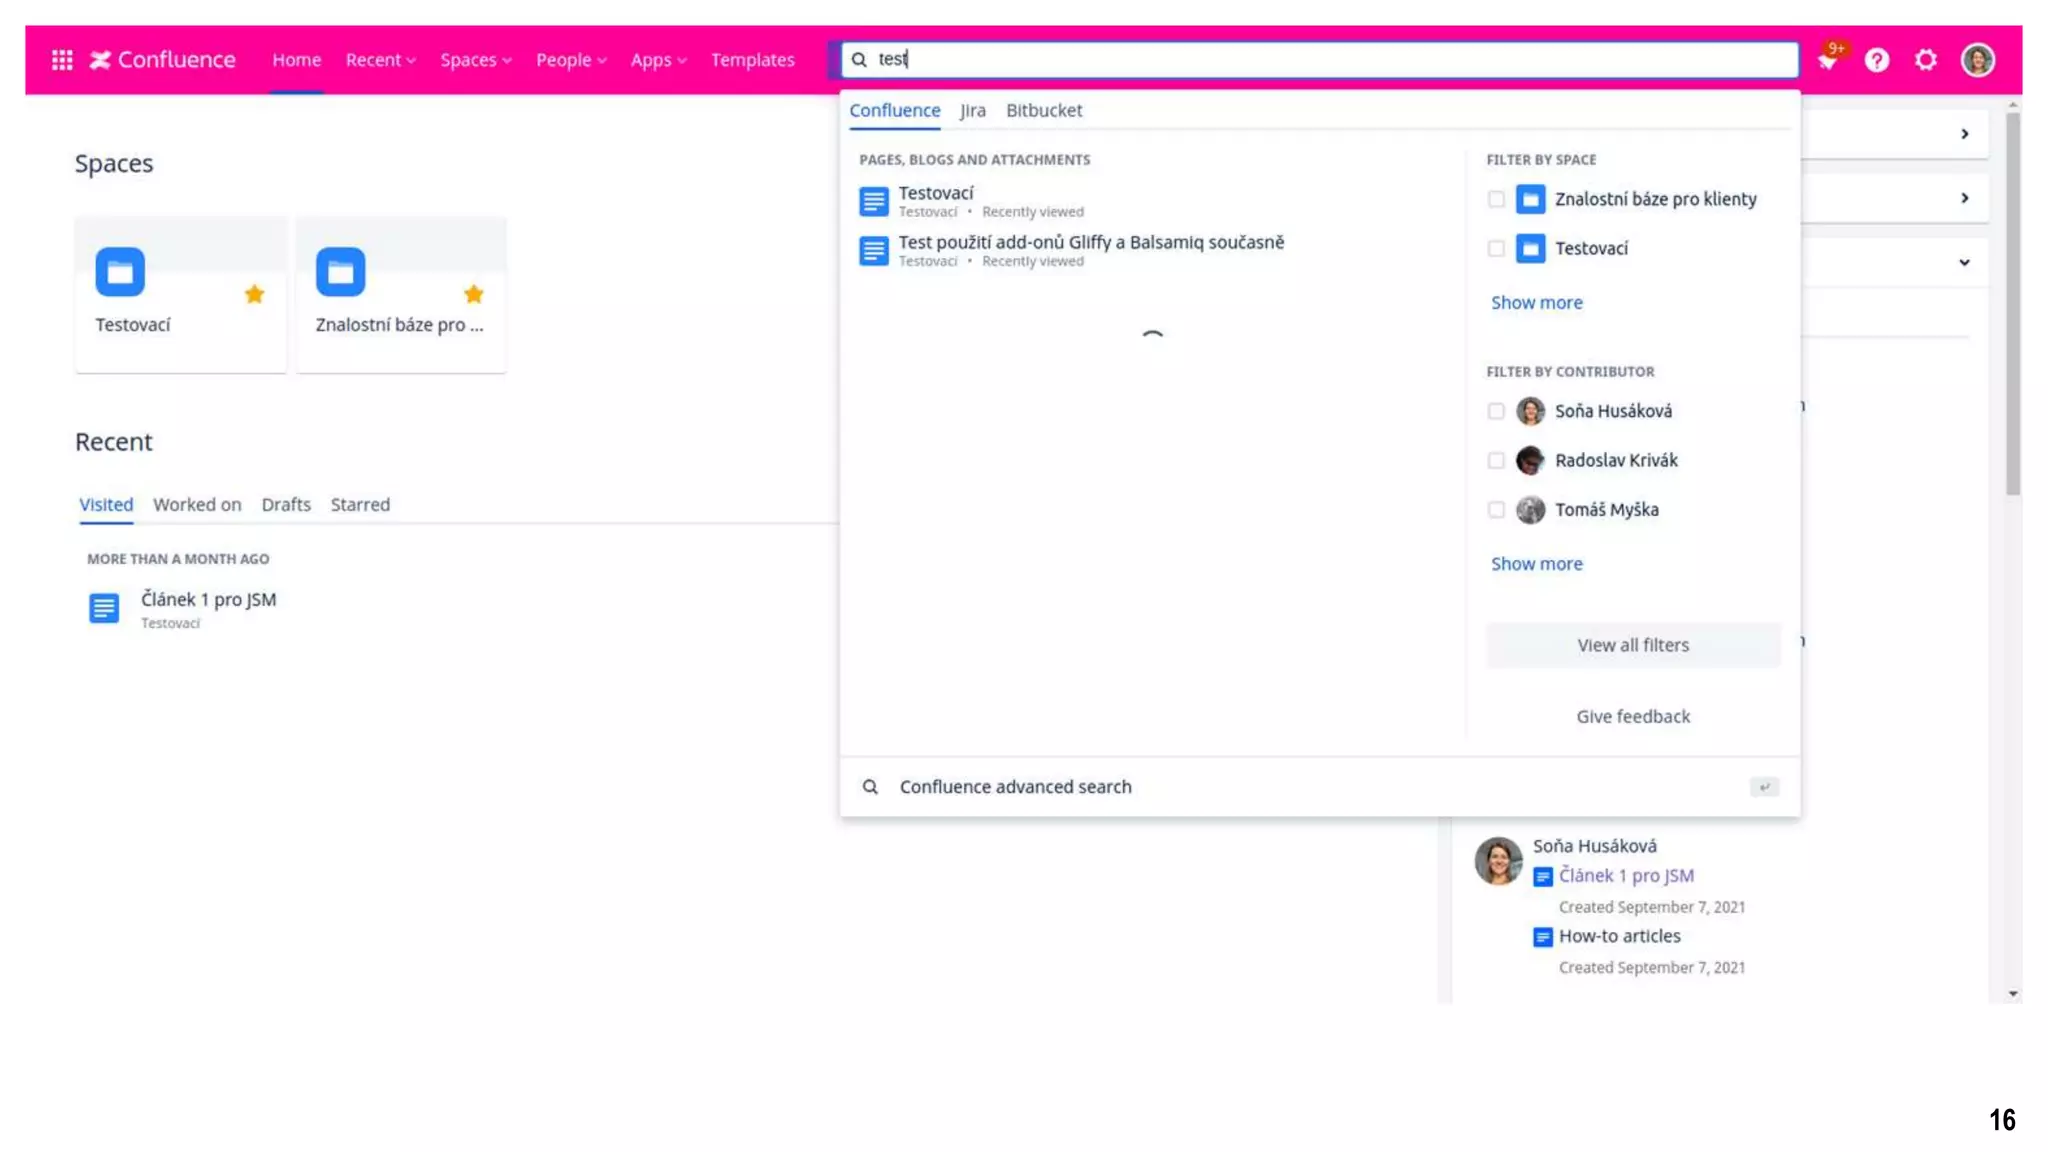Screen dimensions: 2048x1152
Task: Click the page vertical scrollbar
Action: [x=2013, y=300]
